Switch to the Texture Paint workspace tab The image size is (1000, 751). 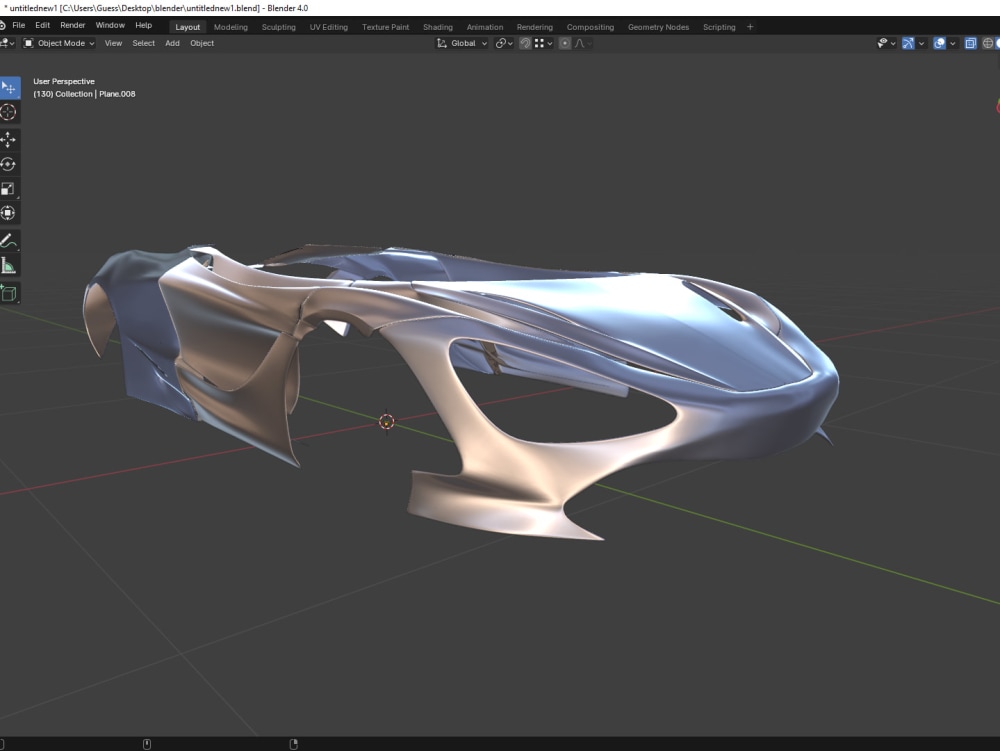(386, 27)
